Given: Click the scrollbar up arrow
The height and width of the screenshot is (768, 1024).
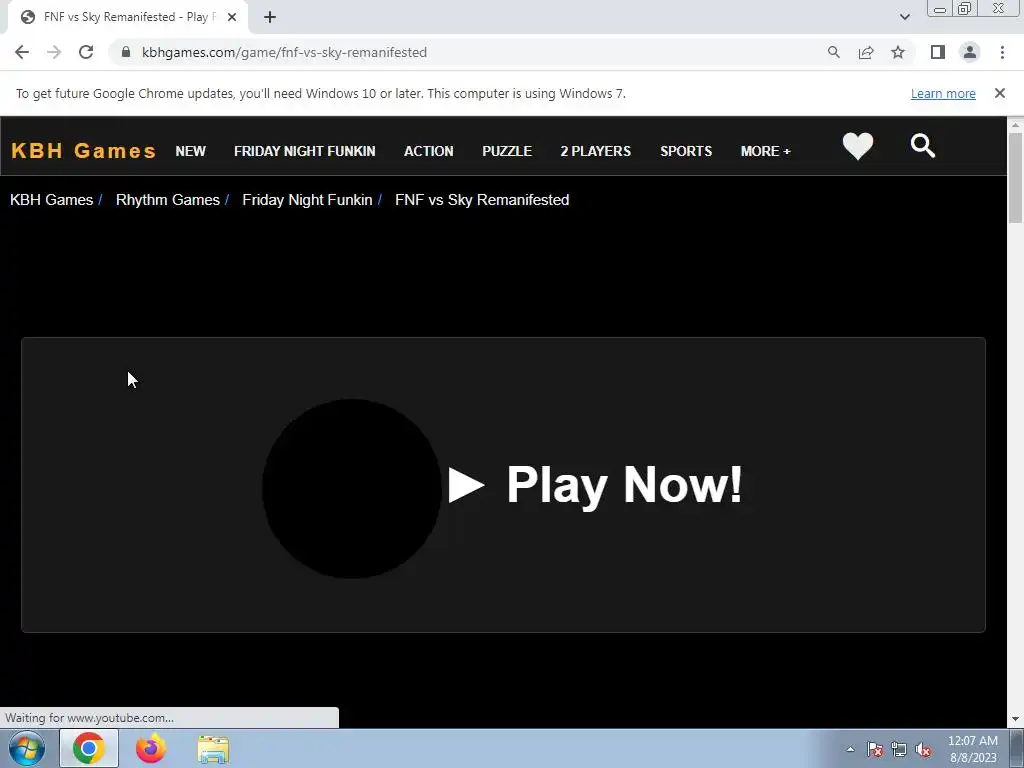Looking at the screenshot, I should tap(1016, 124).
